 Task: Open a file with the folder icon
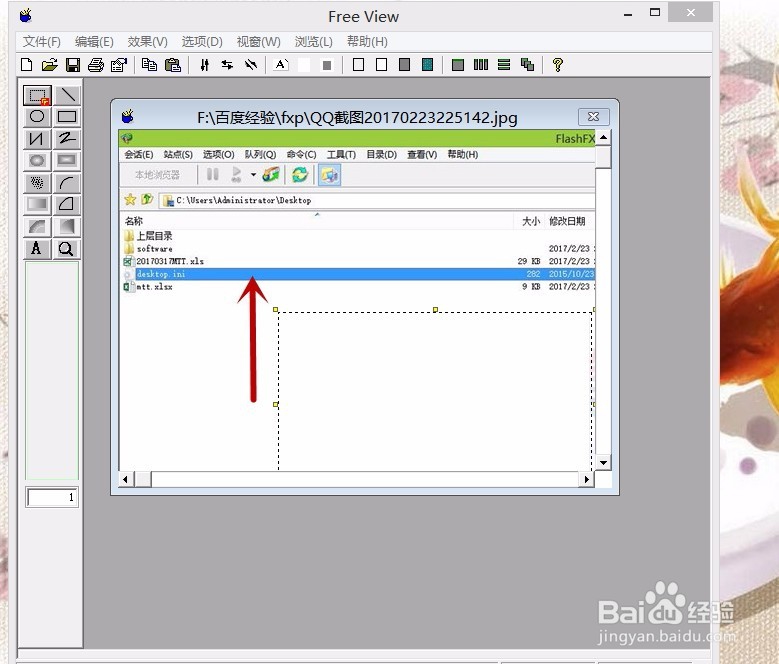(50, 65)
